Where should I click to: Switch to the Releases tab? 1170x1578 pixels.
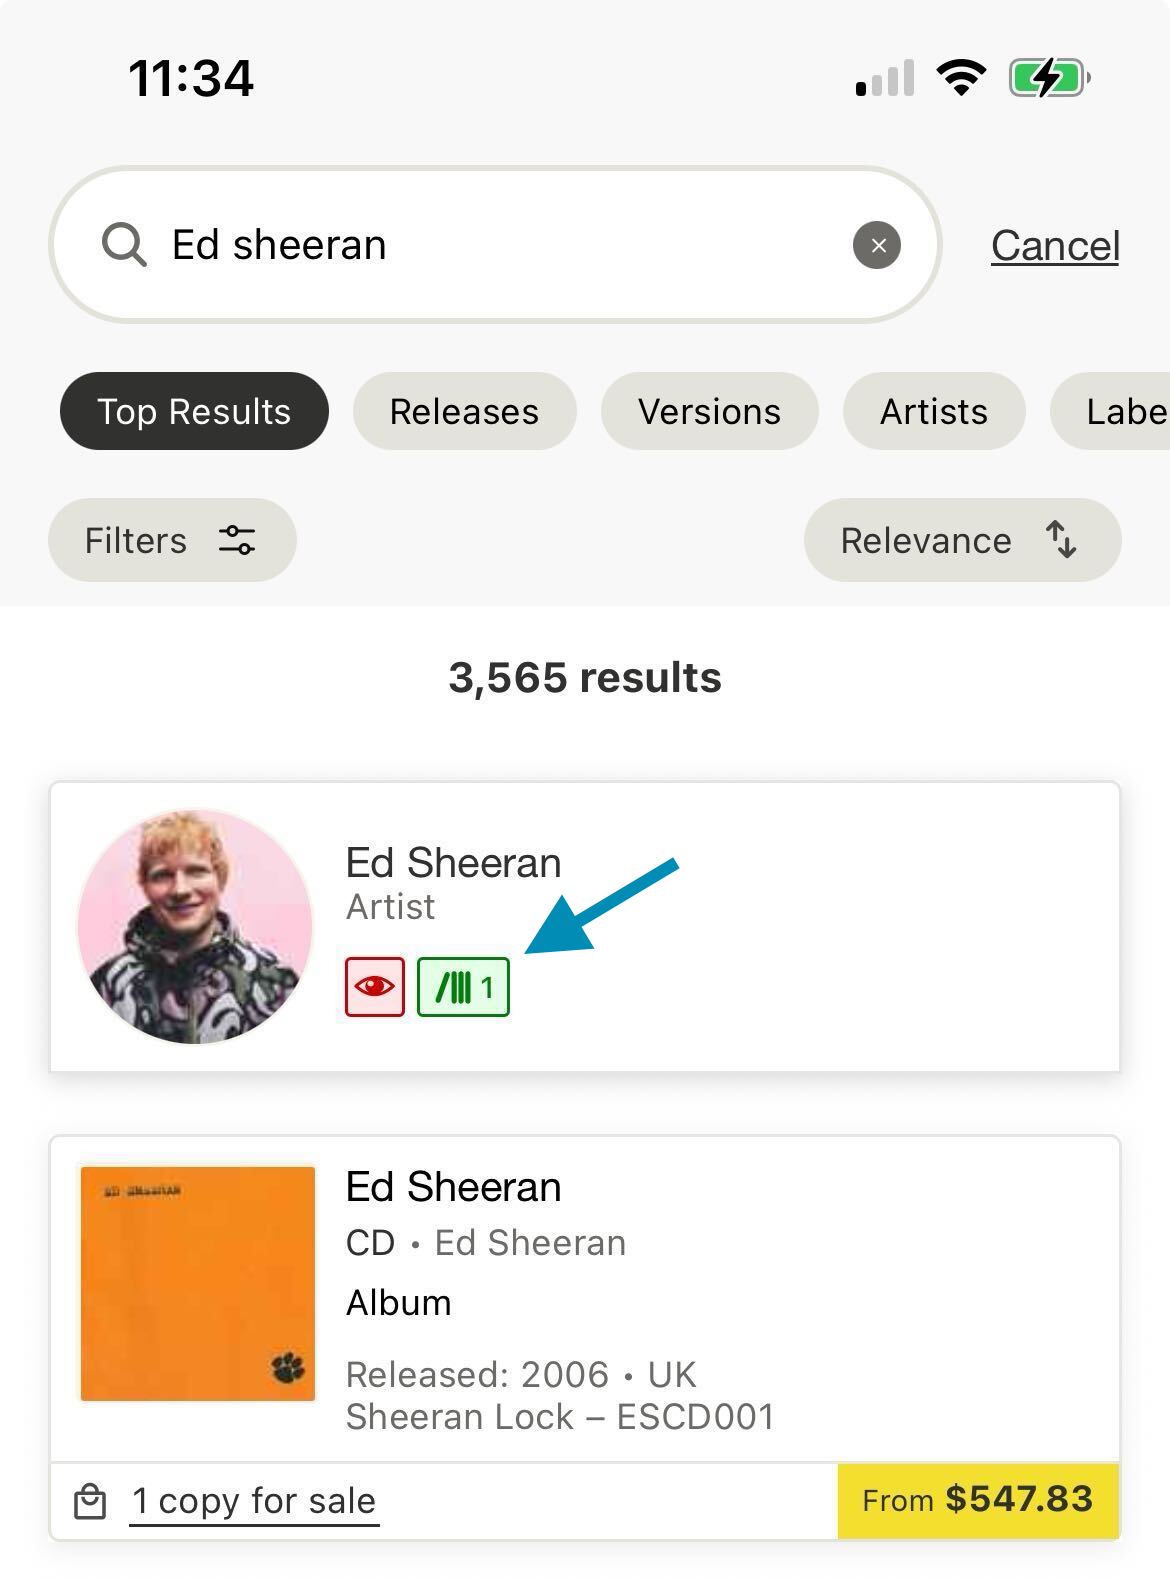[464, 411]
